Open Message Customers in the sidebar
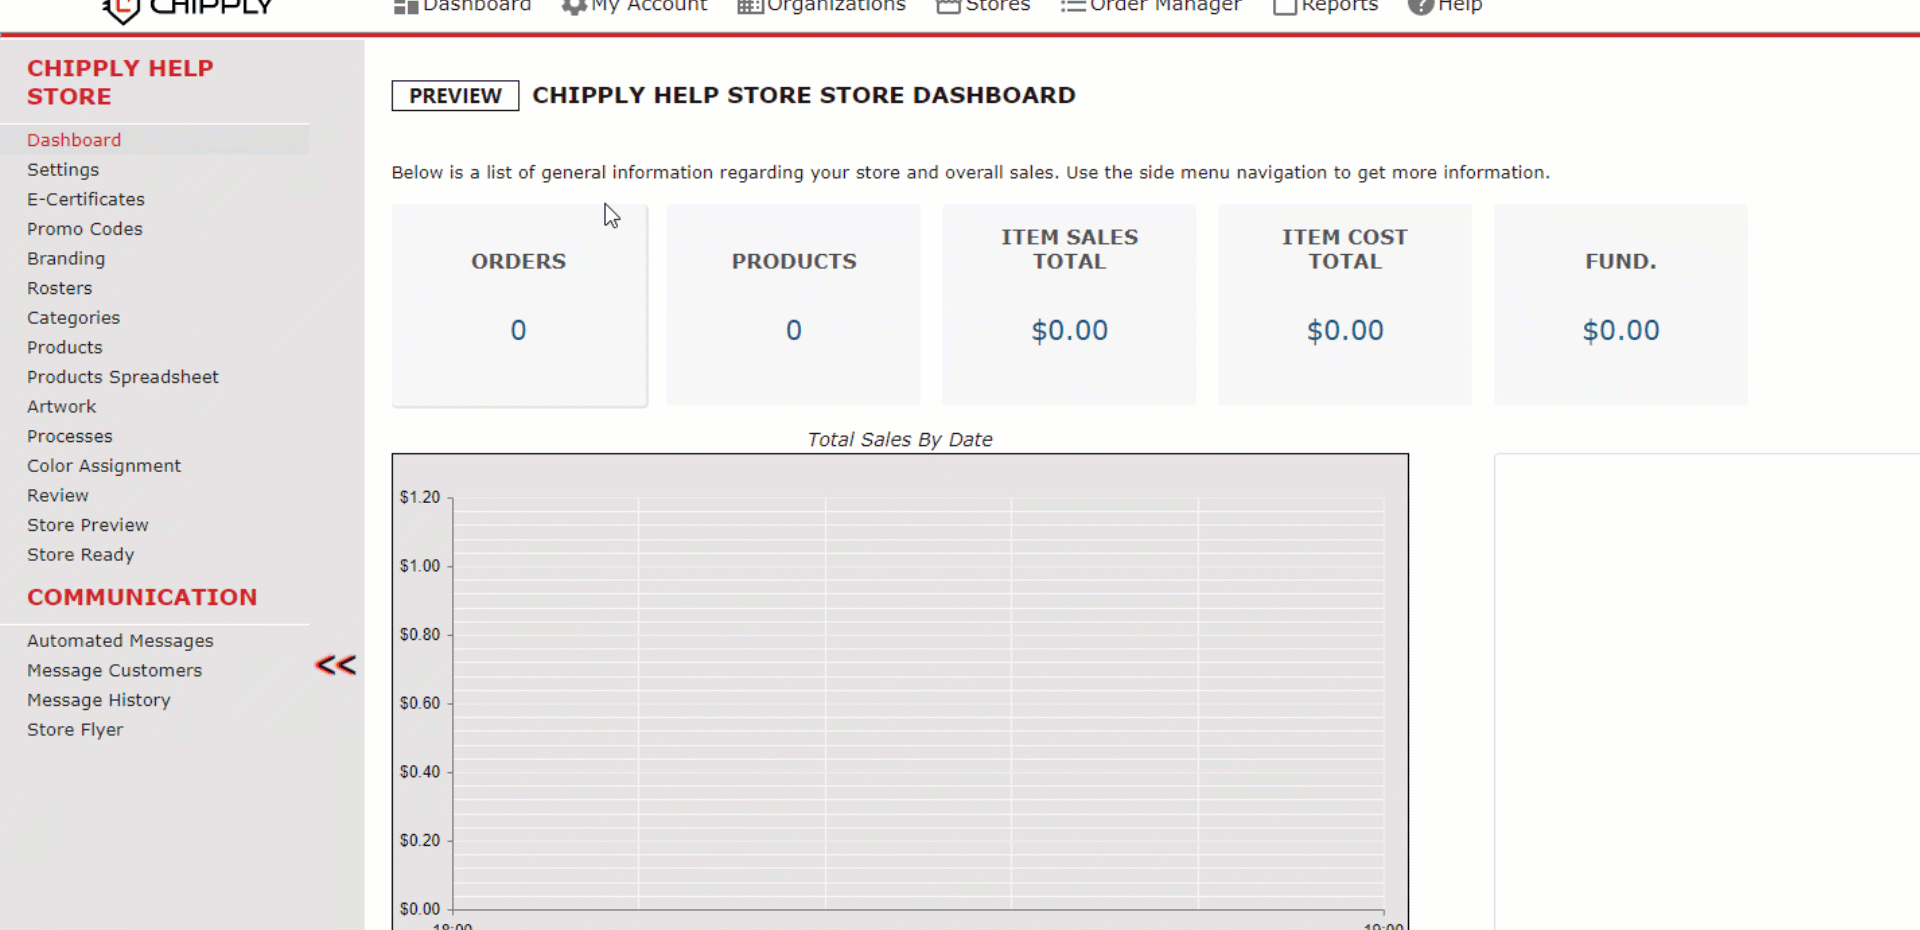The height and width of the screenshot is (930, 1920). [x=115, y=670]
